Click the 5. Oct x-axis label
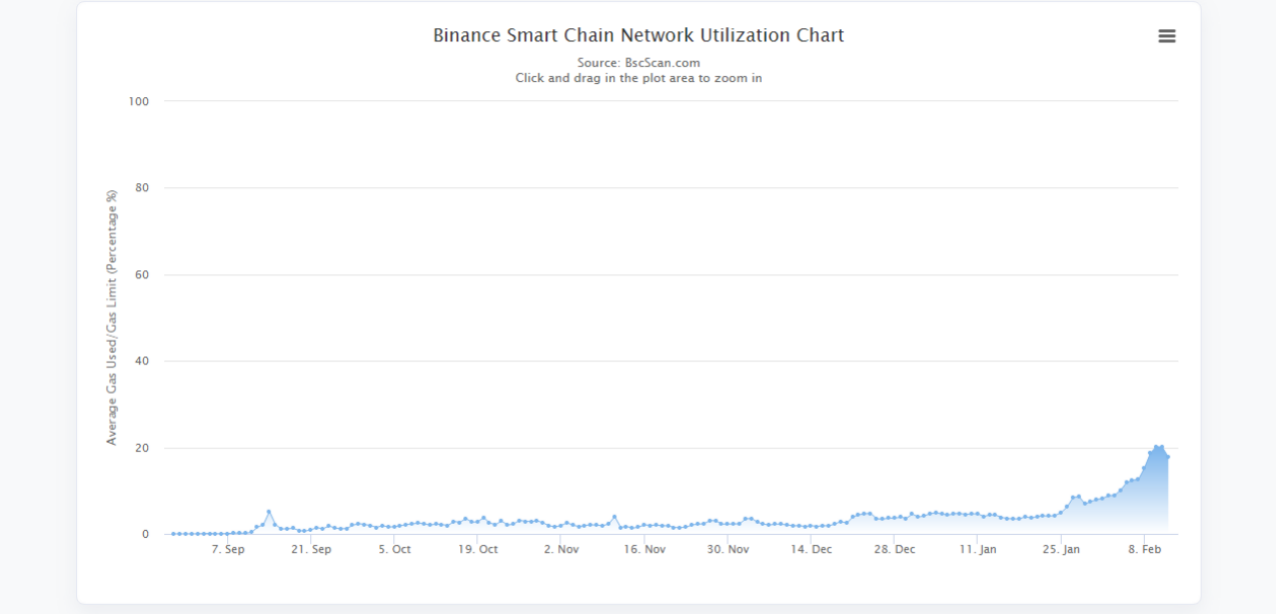1276x614 pixels. 394,549
